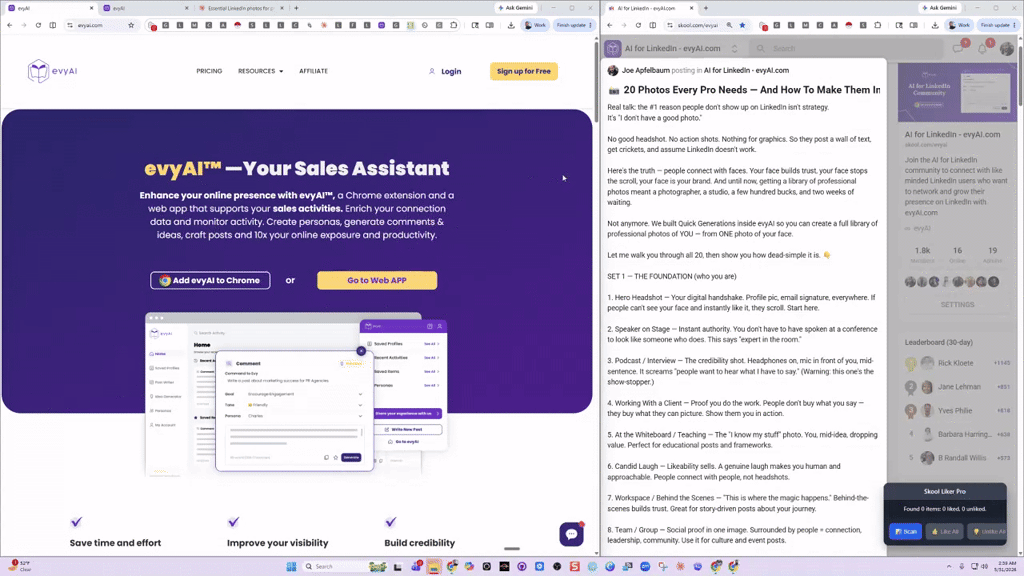Click the Skool search field
Image resolution: width=1024 pixels, height=576 pixels.
tap(846, 48)
